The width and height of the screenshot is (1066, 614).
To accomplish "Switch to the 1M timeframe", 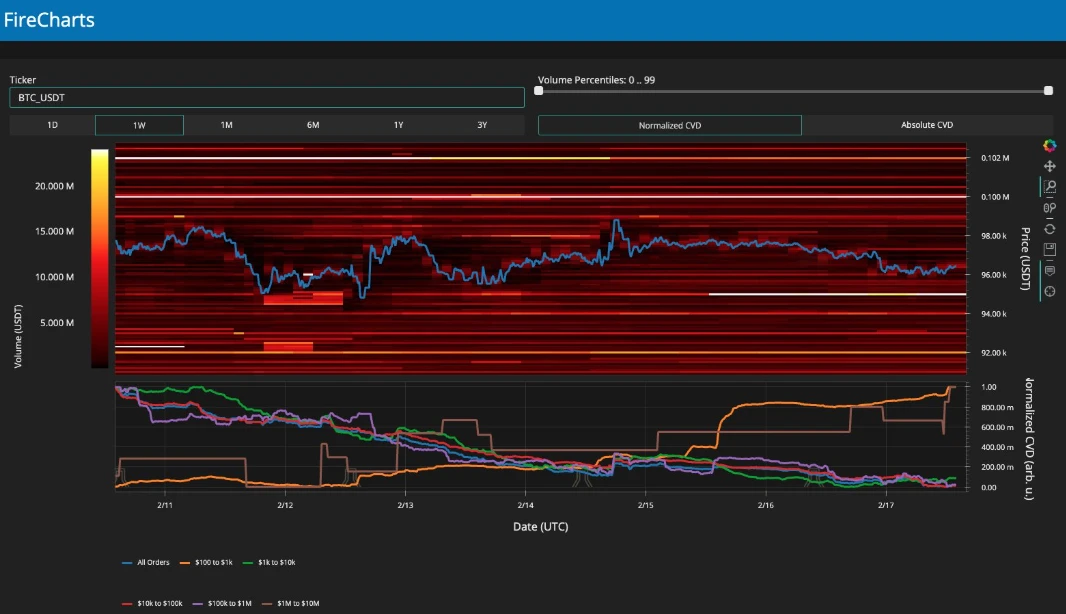I will pyautogui.click(x=226, y=125).
